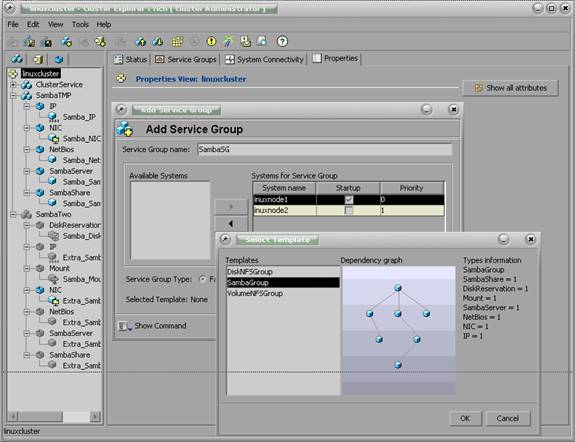Select DiskNFSGroup in Templates list
Image resolution: width=575 pixels, height=442 pixels.
(283, 272)
